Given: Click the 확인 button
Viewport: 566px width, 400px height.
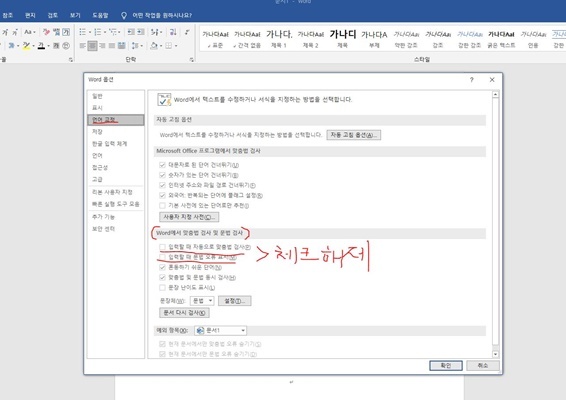Looking at the screenshot, I should (x=446, y=365).
